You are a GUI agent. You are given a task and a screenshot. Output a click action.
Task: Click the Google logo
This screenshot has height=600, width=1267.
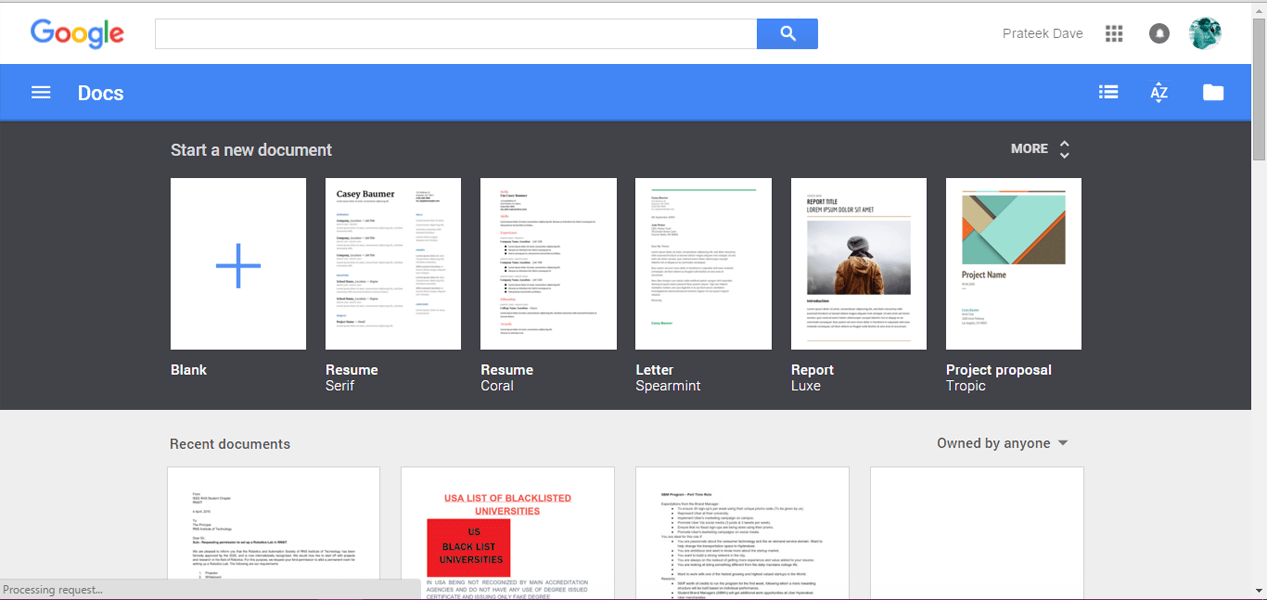[x=77, y=34]
